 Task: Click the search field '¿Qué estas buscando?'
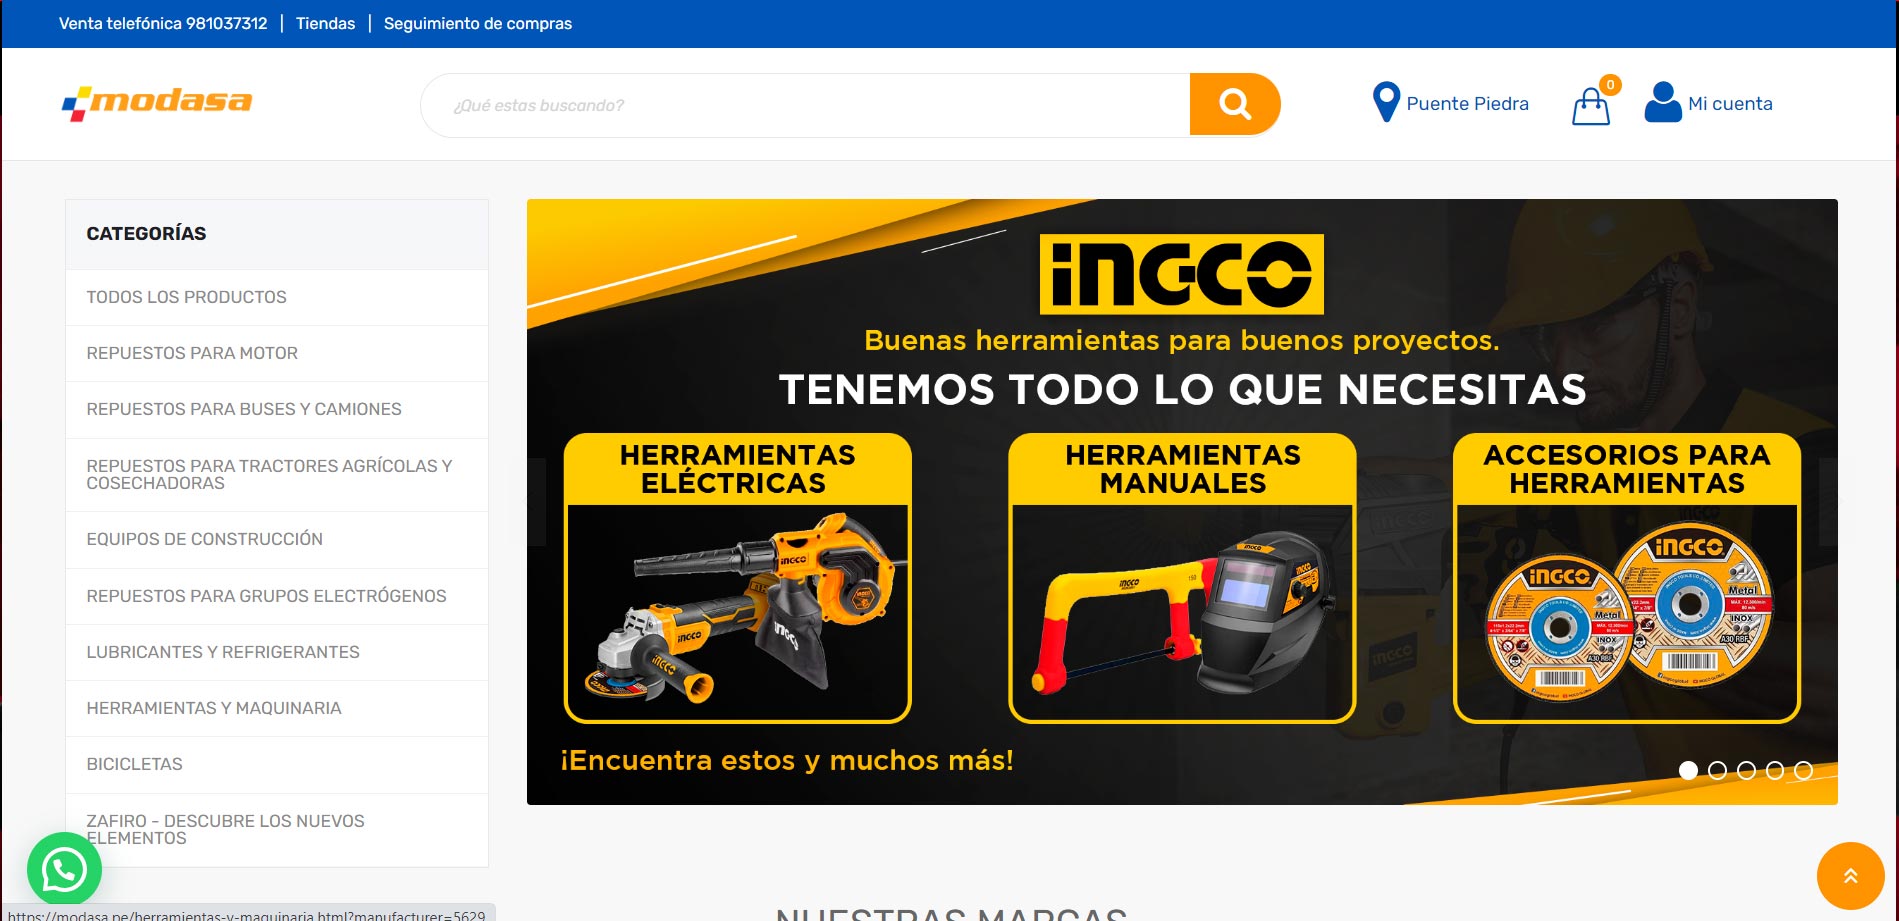click(x=805, y=105)
